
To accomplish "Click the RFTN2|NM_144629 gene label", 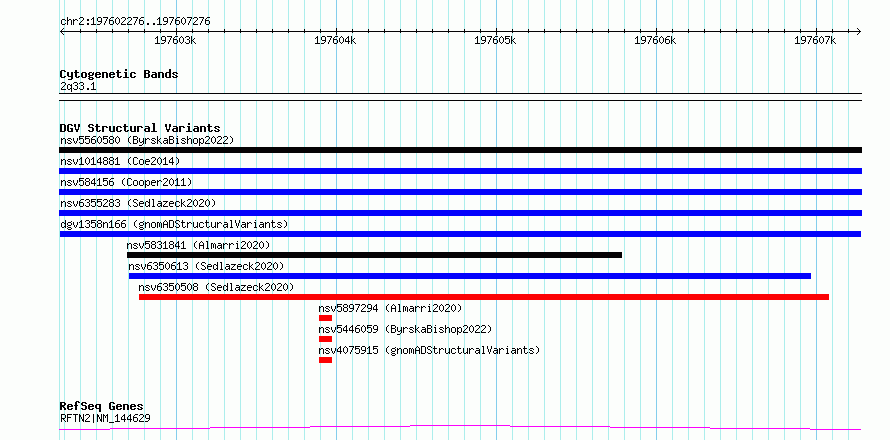I will tap(105, 419).
